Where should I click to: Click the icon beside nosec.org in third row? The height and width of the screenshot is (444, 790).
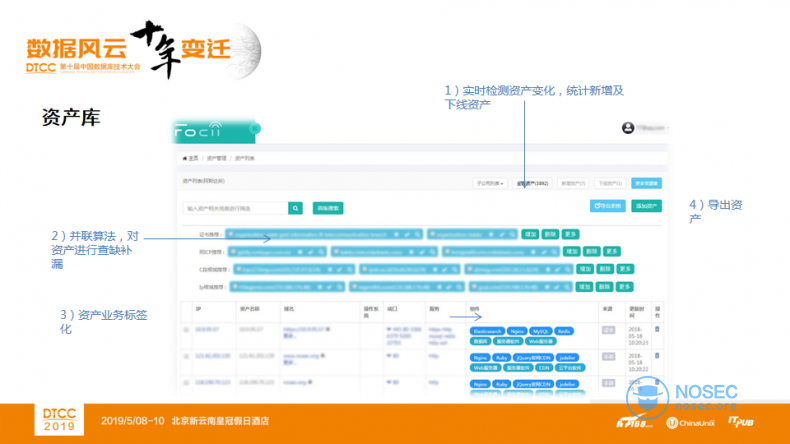point(310,383)
